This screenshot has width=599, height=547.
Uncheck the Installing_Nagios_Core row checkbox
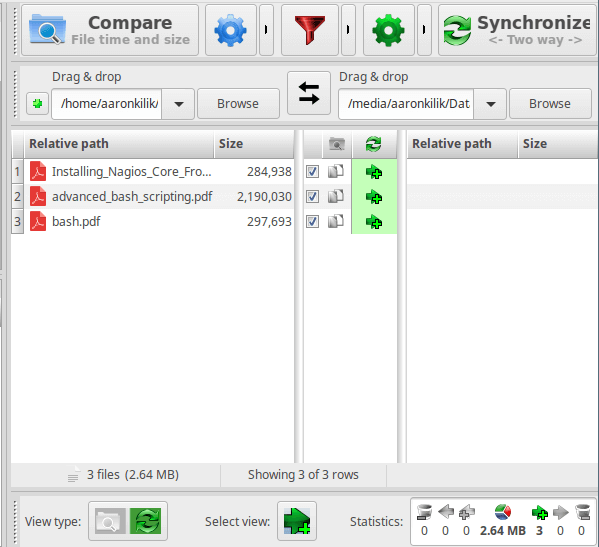312,172
